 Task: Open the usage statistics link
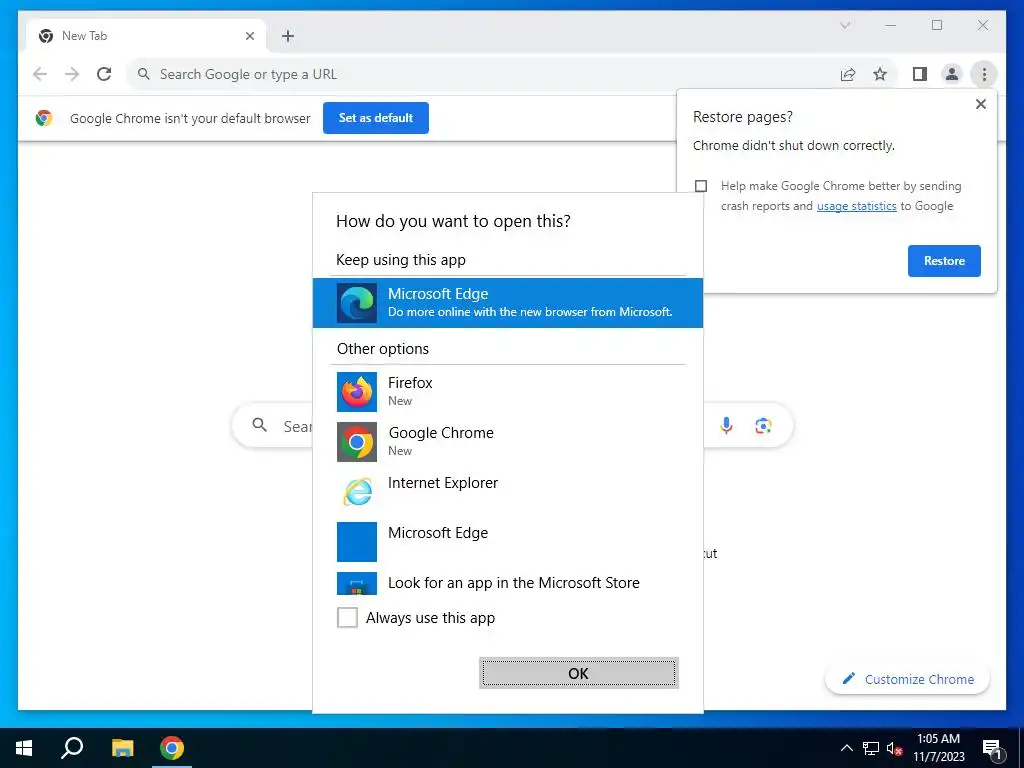(x=856, y=206)
